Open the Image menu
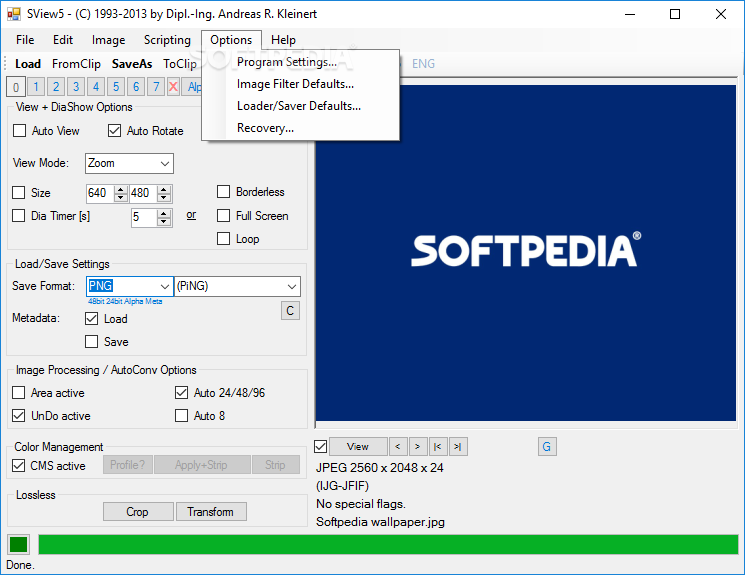 coord(108,40)
